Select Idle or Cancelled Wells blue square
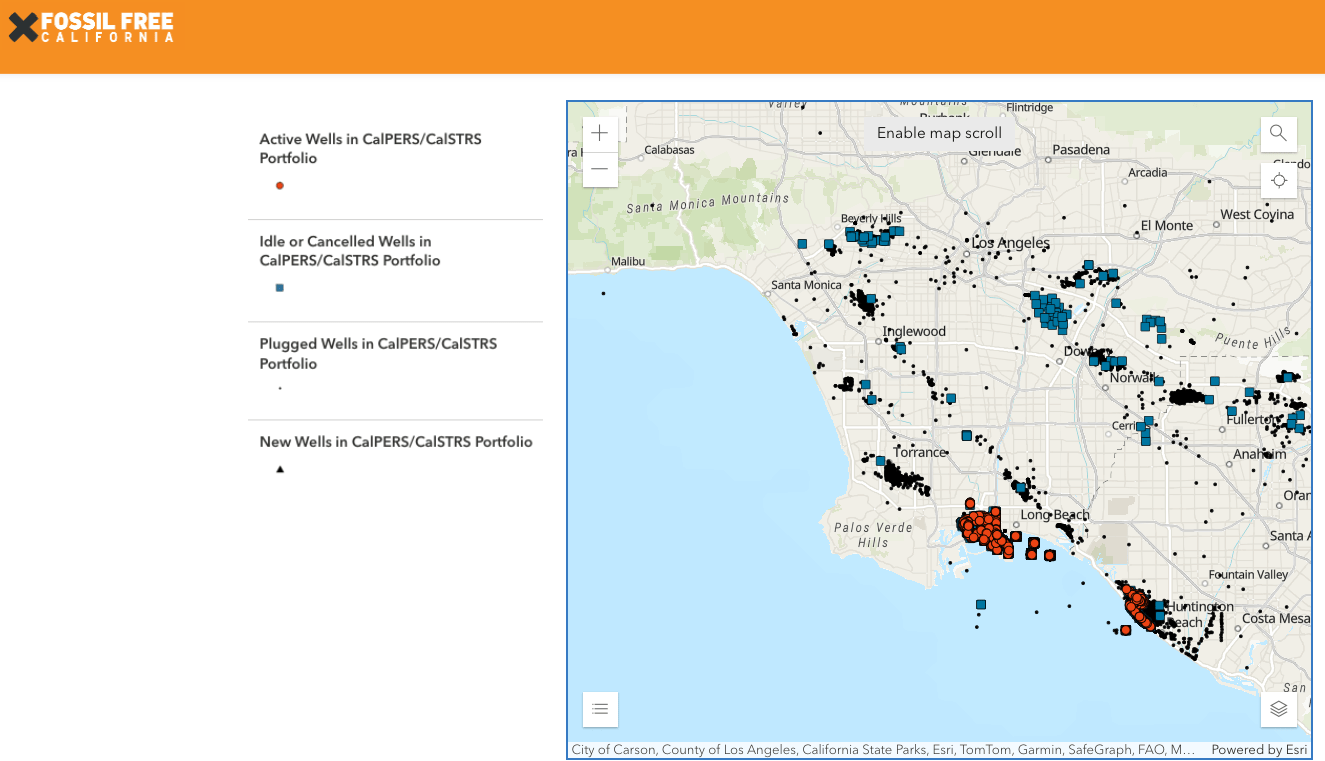 click(280, 288)
